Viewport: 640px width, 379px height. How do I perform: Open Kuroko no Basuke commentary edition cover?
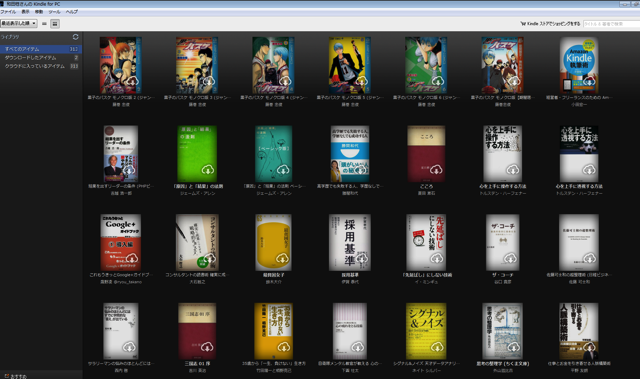(x=502, y=65)
